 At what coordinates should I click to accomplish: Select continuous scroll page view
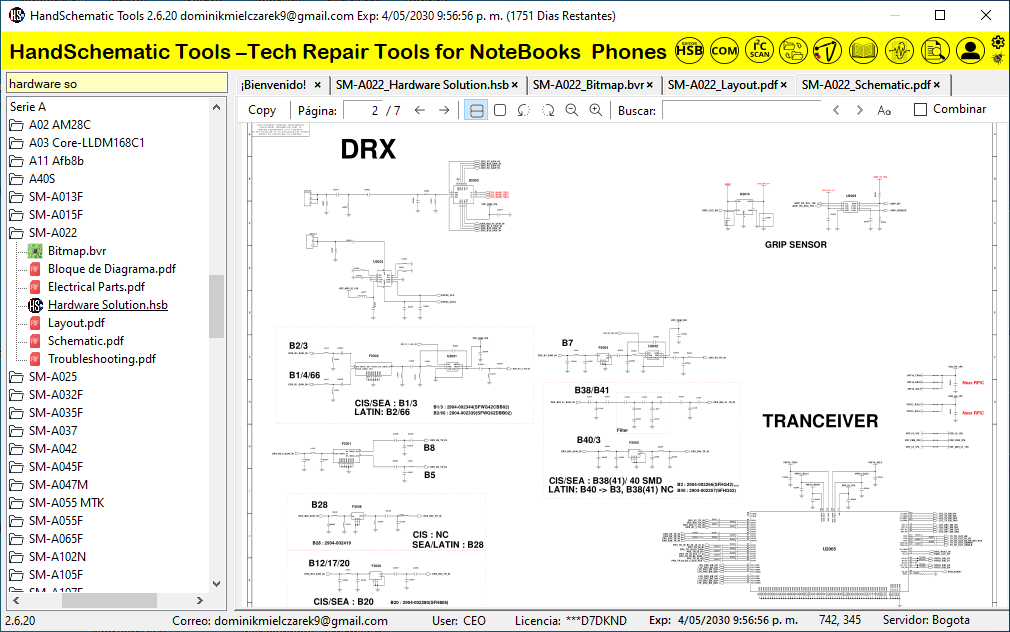pyautogui.click(x=476, y=110)
